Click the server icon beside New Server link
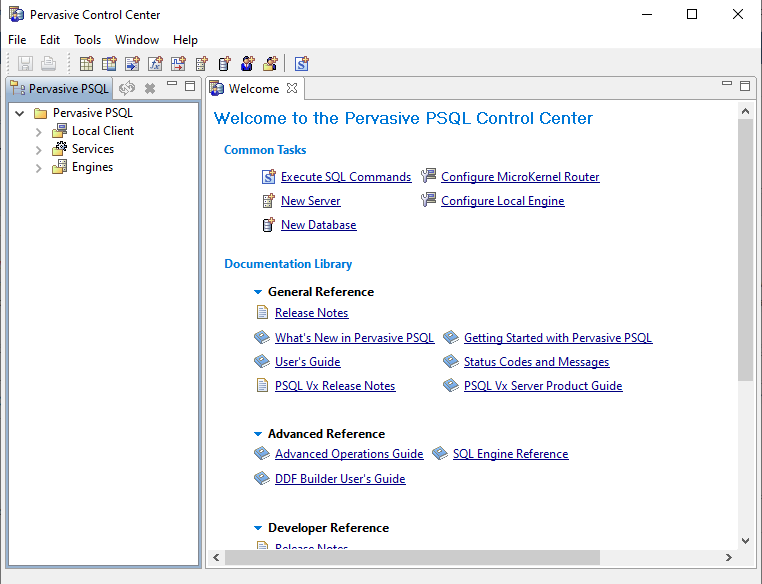The image size is (762, 584). pos(269,201)
